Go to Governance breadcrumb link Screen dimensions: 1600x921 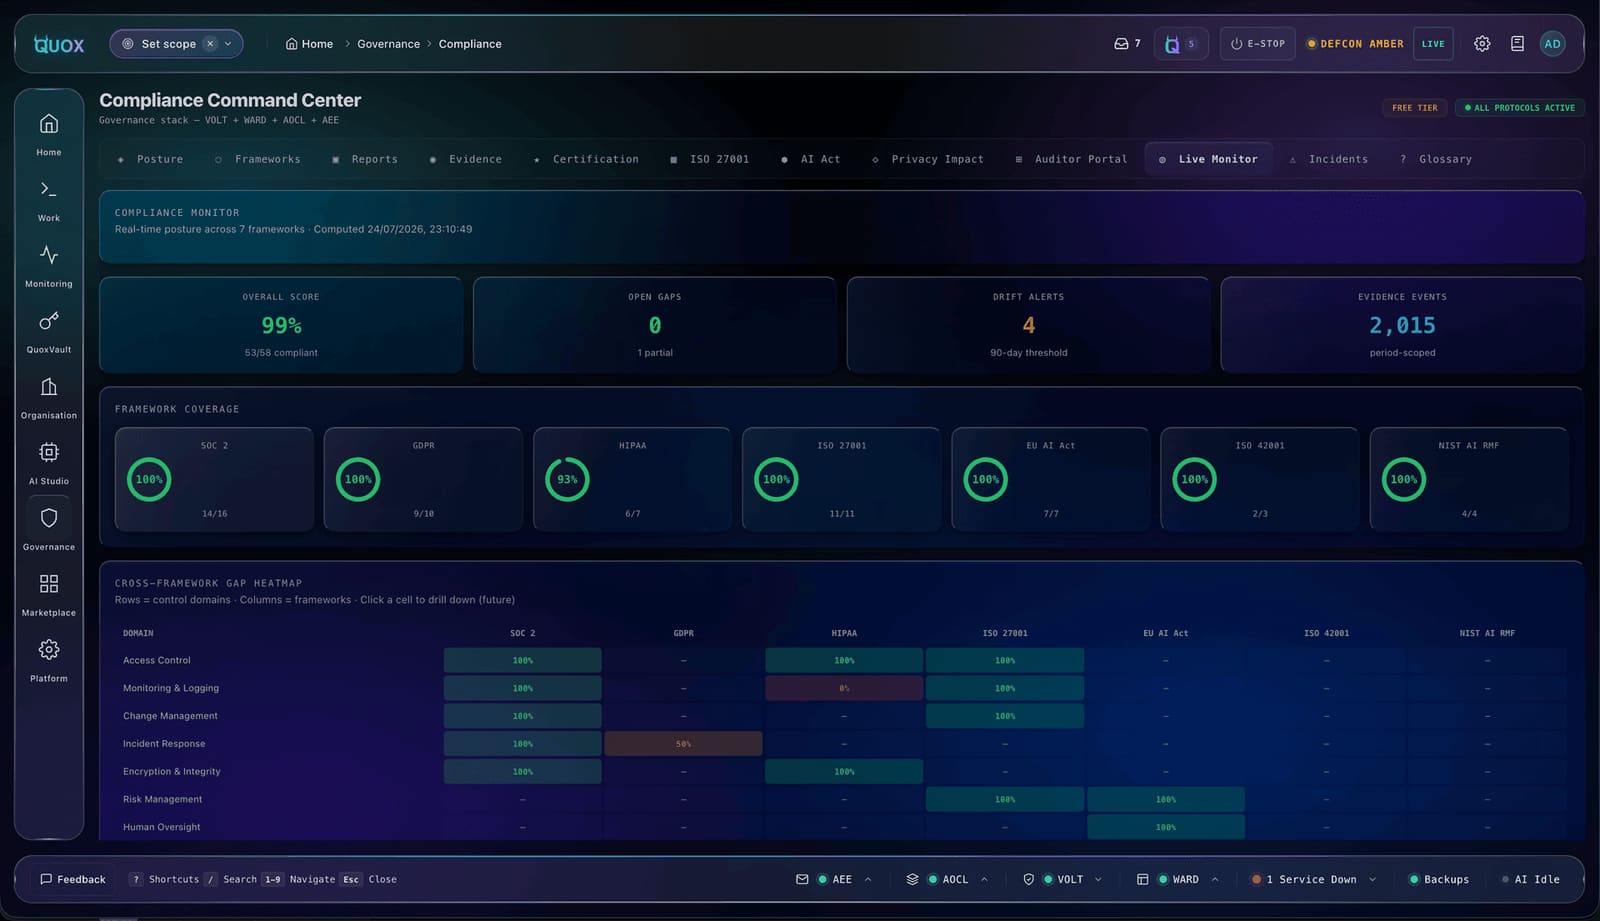click(388, 44)
